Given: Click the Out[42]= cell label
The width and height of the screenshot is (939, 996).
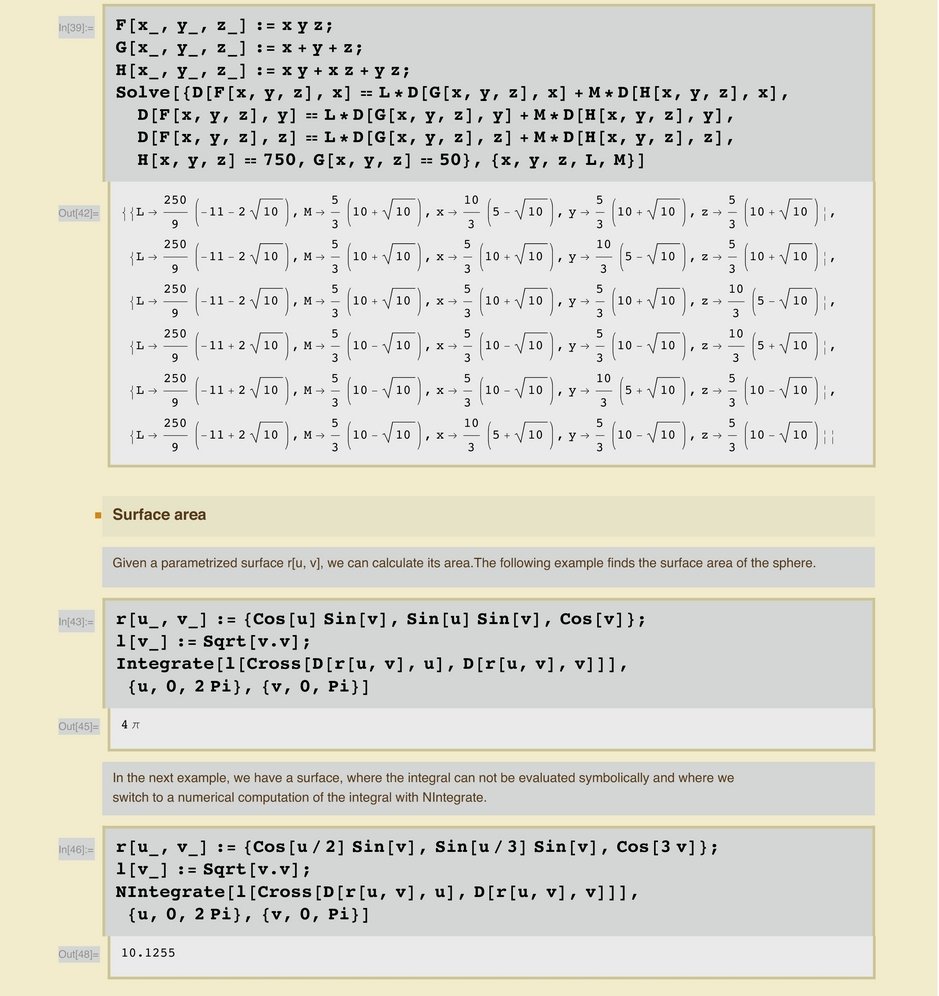Looking at the screenshot, I should click(x=78, y=213).
